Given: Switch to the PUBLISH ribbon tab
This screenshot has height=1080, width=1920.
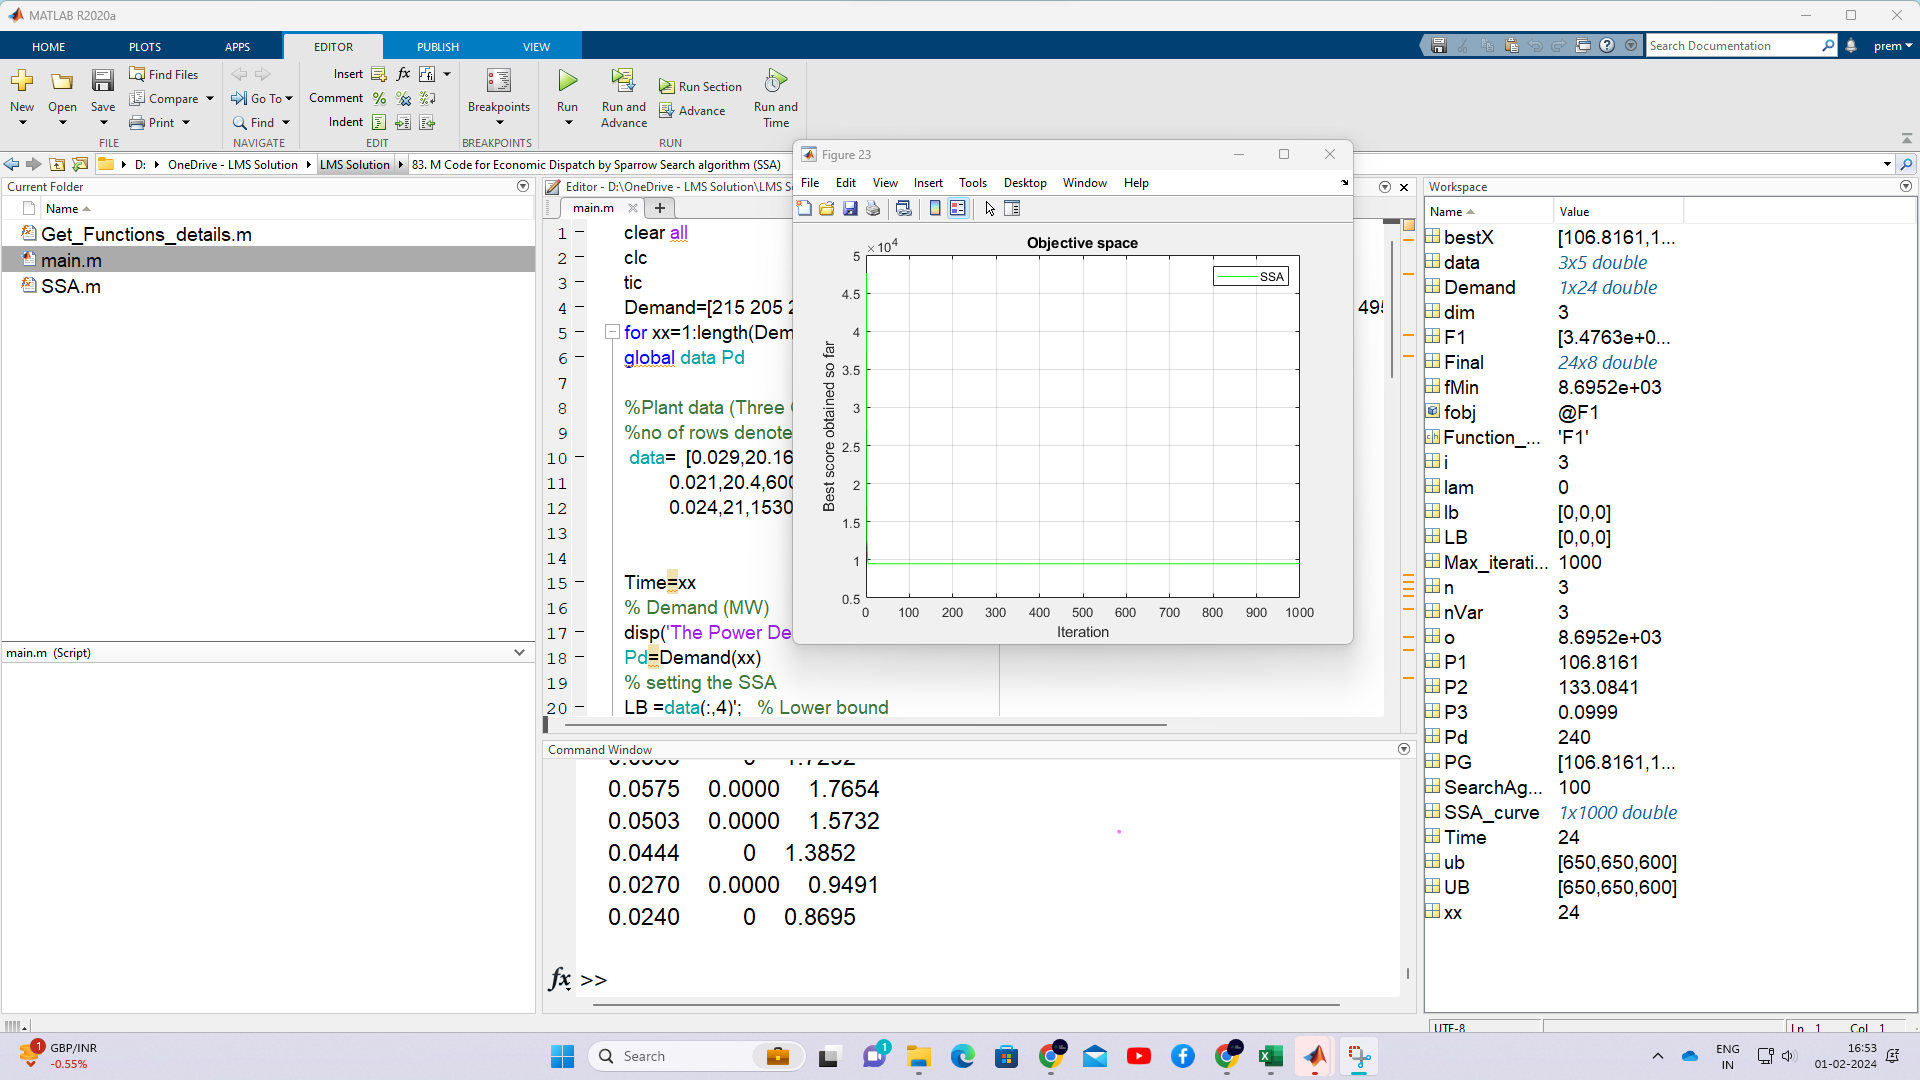Looking at the screenshot, I should point(436,46).
